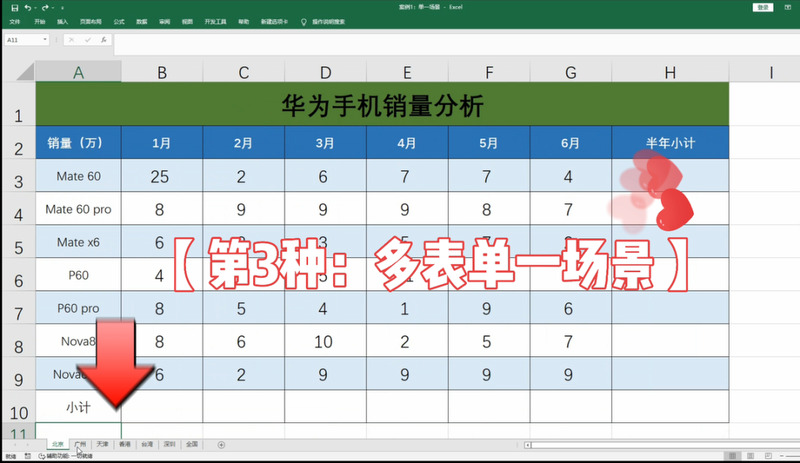The image size is (800, 463).
Task: Switch to the 公式 ribbon tab
Action: pyautogui.click(x=119, y=22)
